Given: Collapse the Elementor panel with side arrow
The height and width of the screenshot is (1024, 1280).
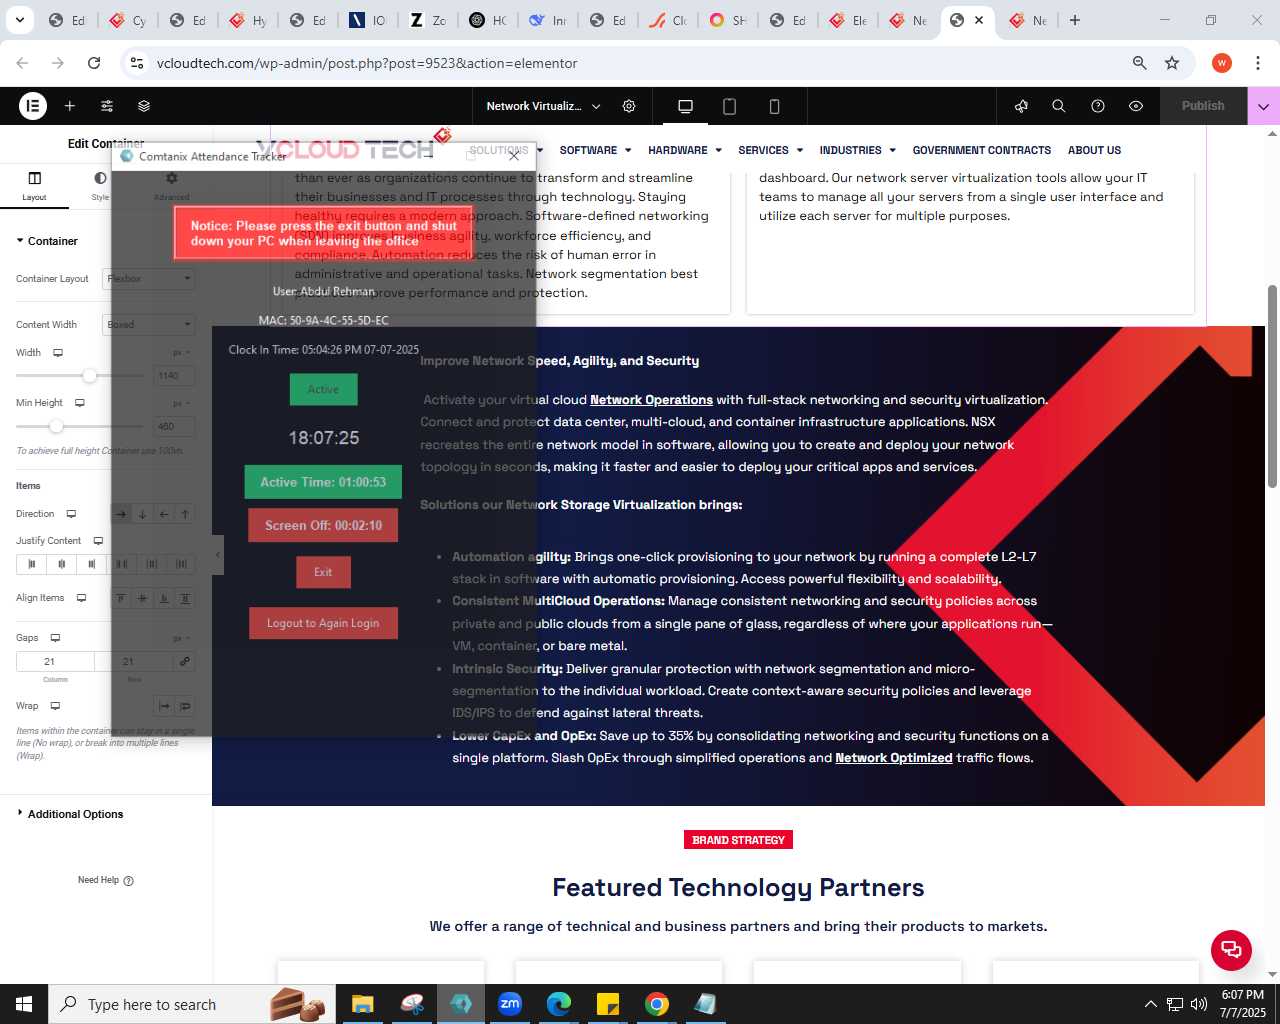Looking at the screenshot, I should coord(218,555).
